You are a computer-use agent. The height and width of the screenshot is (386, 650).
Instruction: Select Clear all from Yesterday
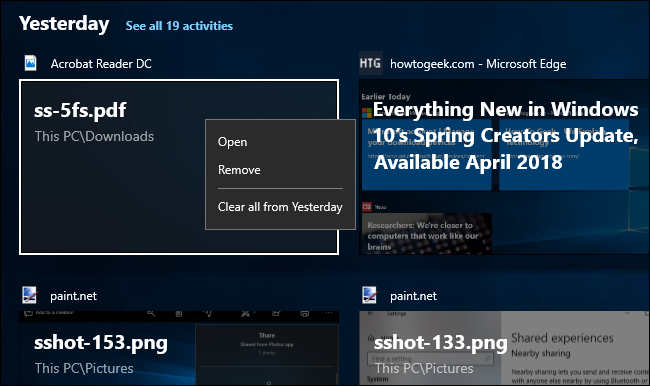click(x=280, y=207)
